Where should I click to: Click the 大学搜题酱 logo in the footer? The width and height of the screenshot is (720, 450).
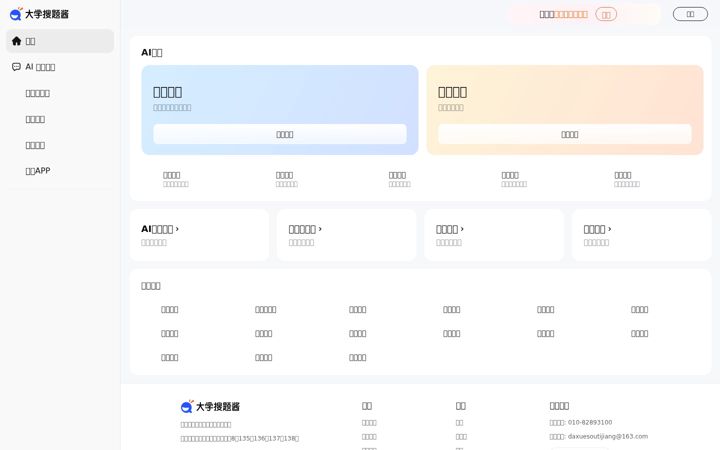[x=210, y=406]
